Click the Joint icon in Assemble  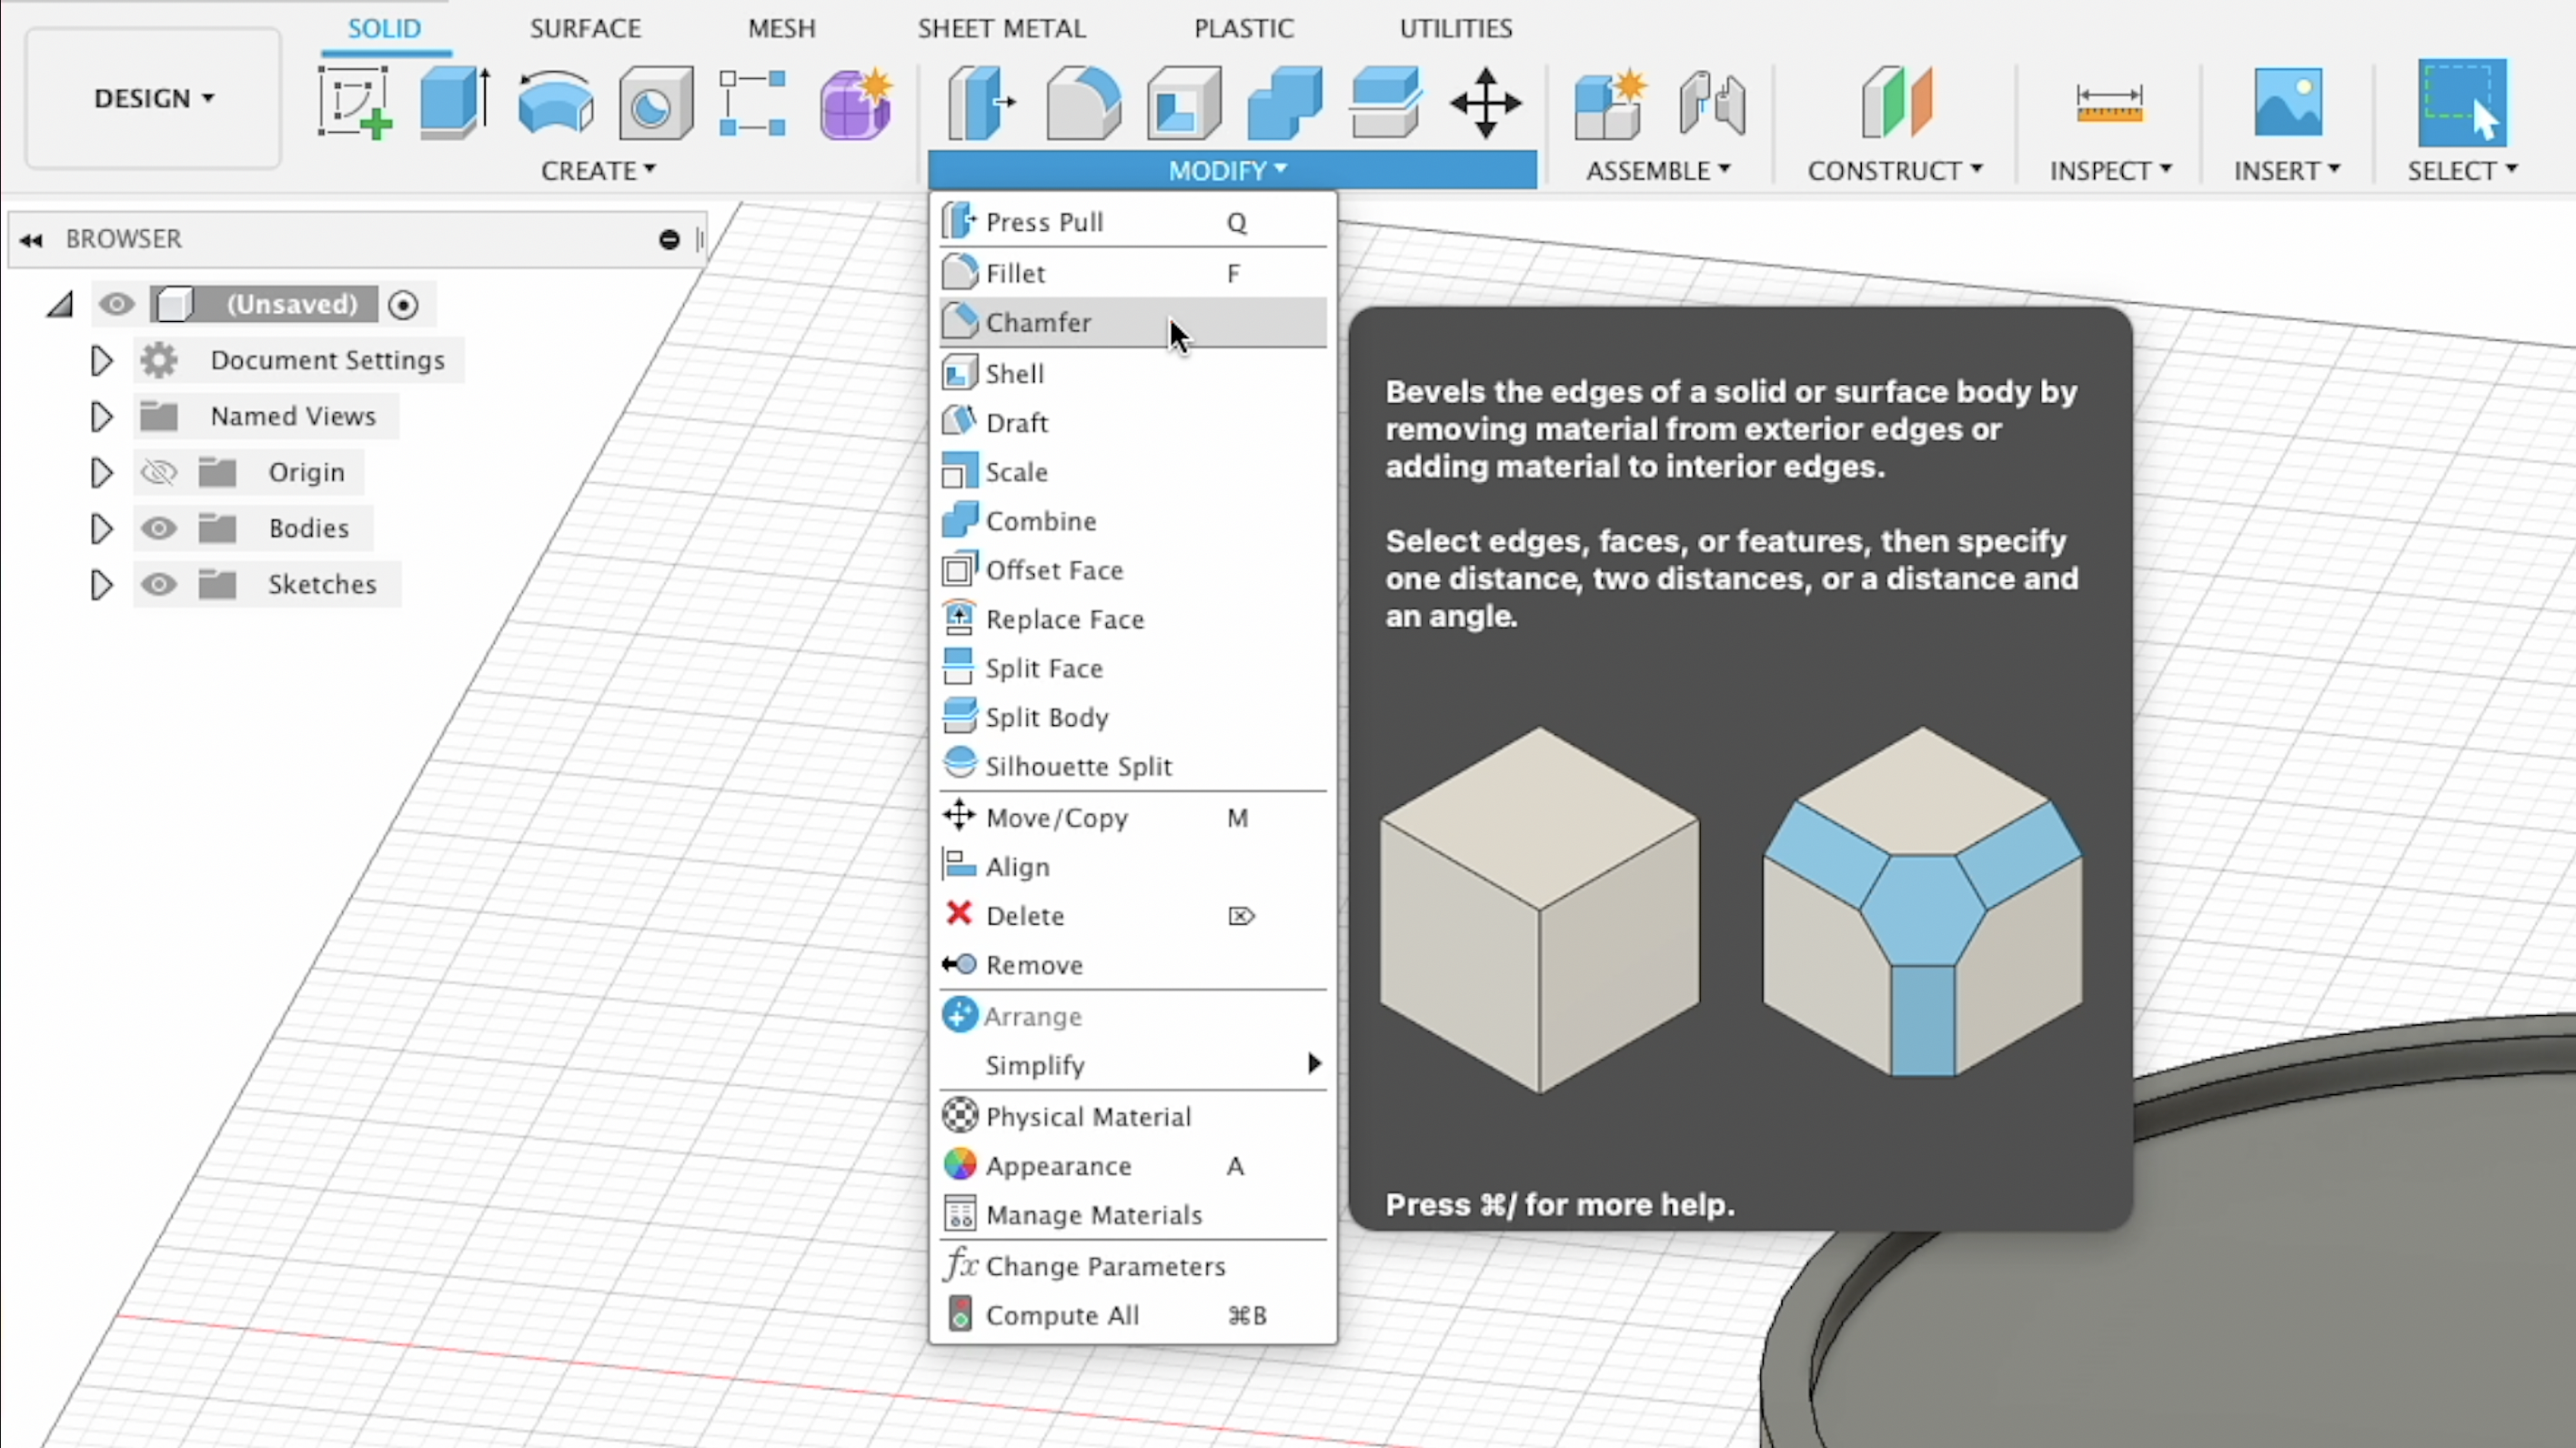click(x=1712, y=102)
